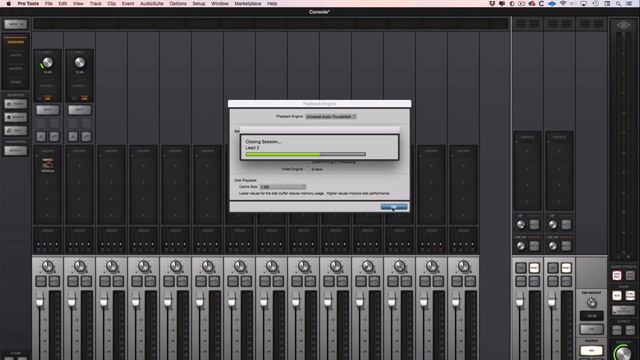This screenshot has height=360, width=640.
Task: Switch to Inputs view in Console sidebar
Action: click(16, 55)
